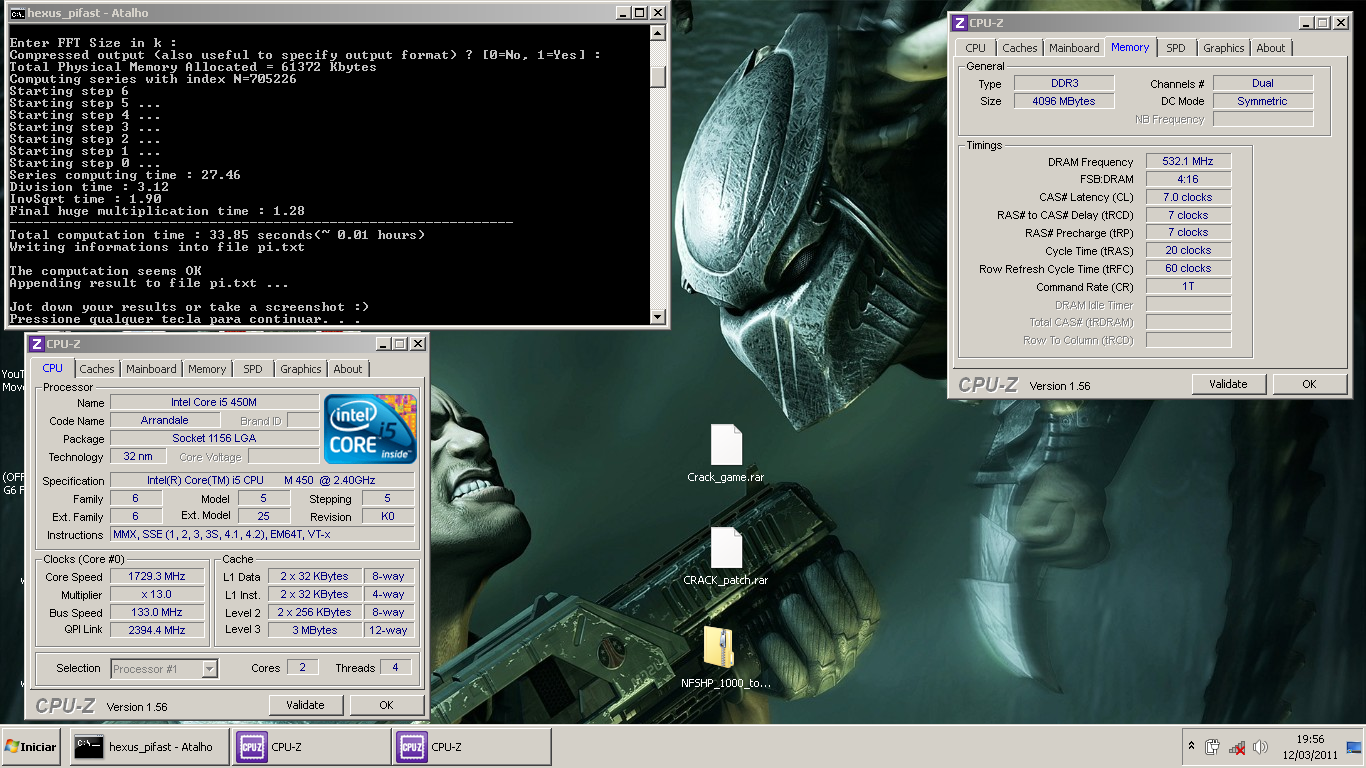Screen dimensions: 1366x768
Task: Click Core Speed value 1729.3 MHz
Action: click(157, 577)
